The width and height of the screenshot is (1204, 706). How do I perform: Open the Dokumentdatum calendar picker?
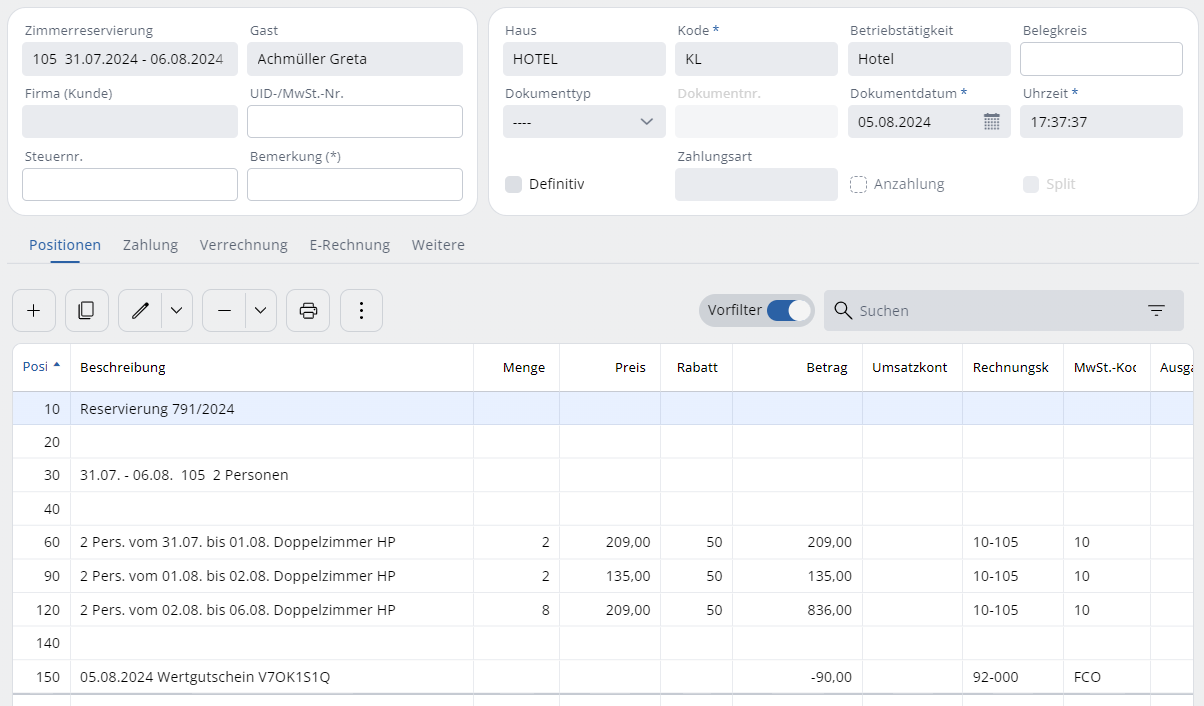[x=991, y=122]
